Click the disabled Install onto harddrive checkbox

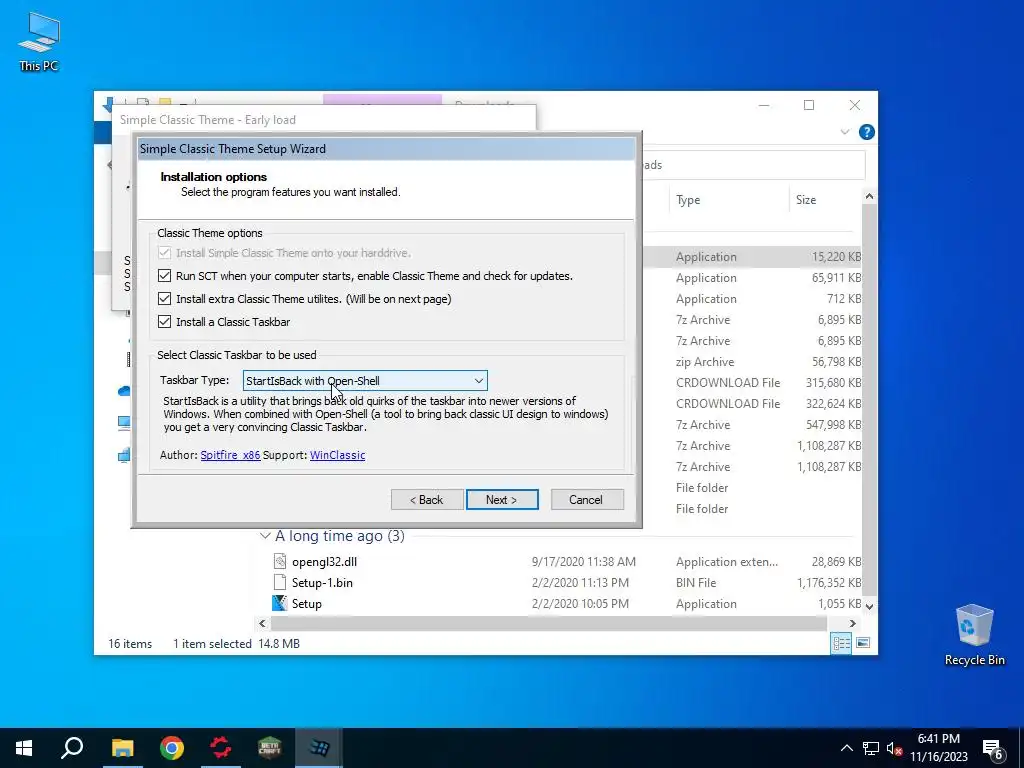(165, 253)
